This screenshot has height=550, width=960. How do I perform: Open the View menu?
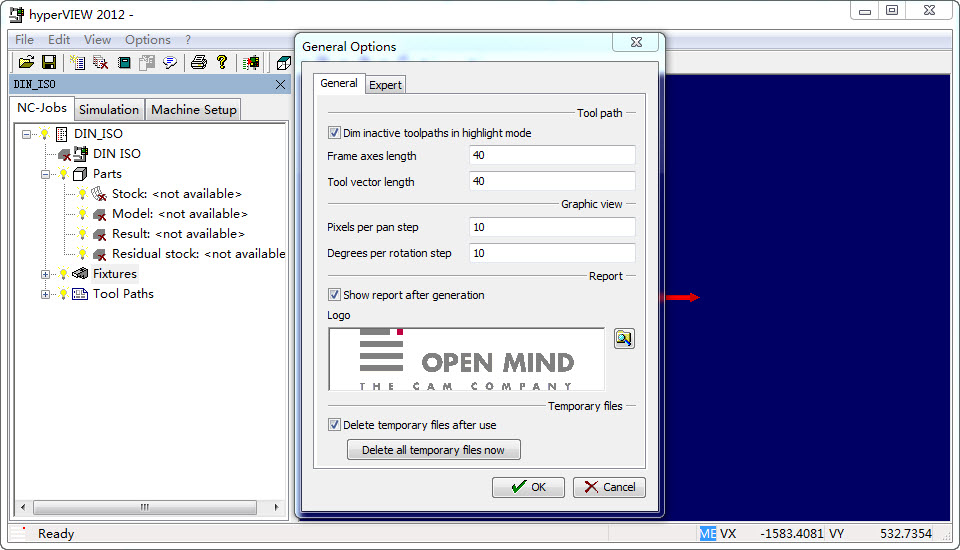tap(97, 40)
